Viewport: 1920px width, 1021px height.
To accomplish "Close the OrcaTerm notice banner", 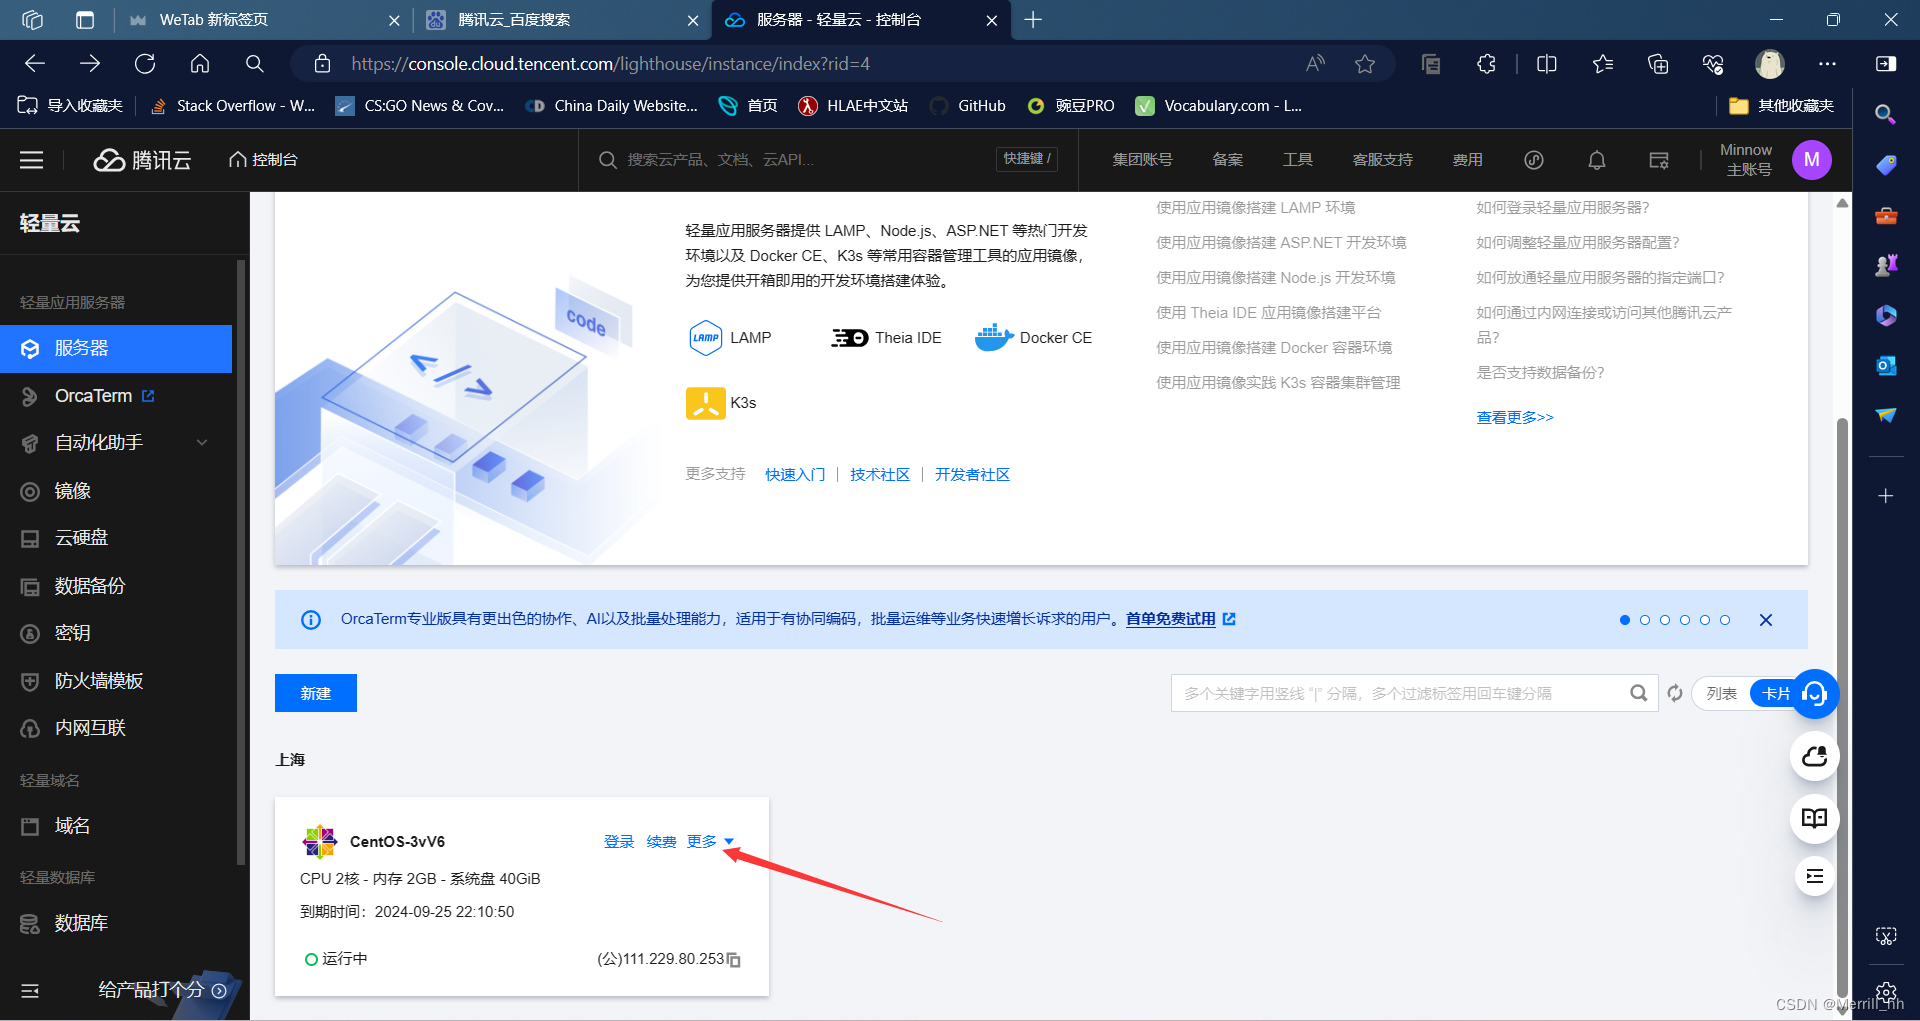I will click(1766, 620).
